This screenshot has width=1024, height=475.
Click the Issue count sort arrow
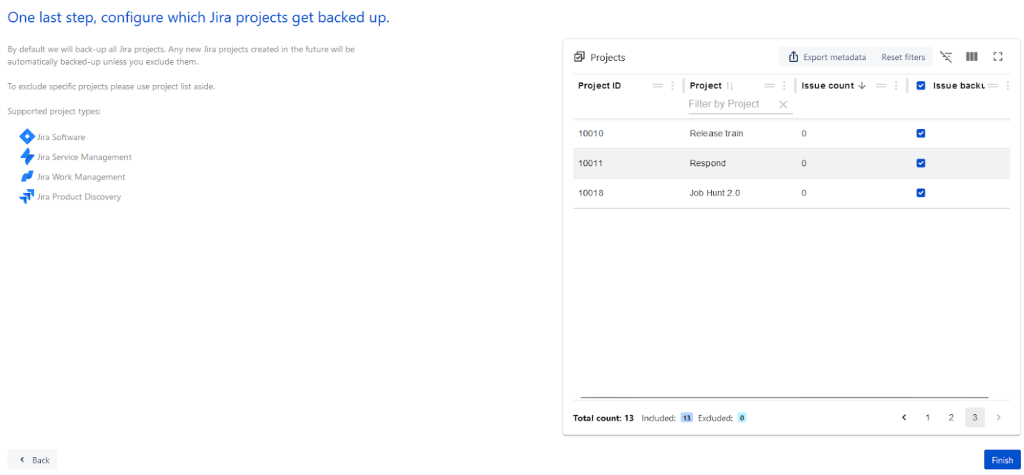(x=862, y=86)
